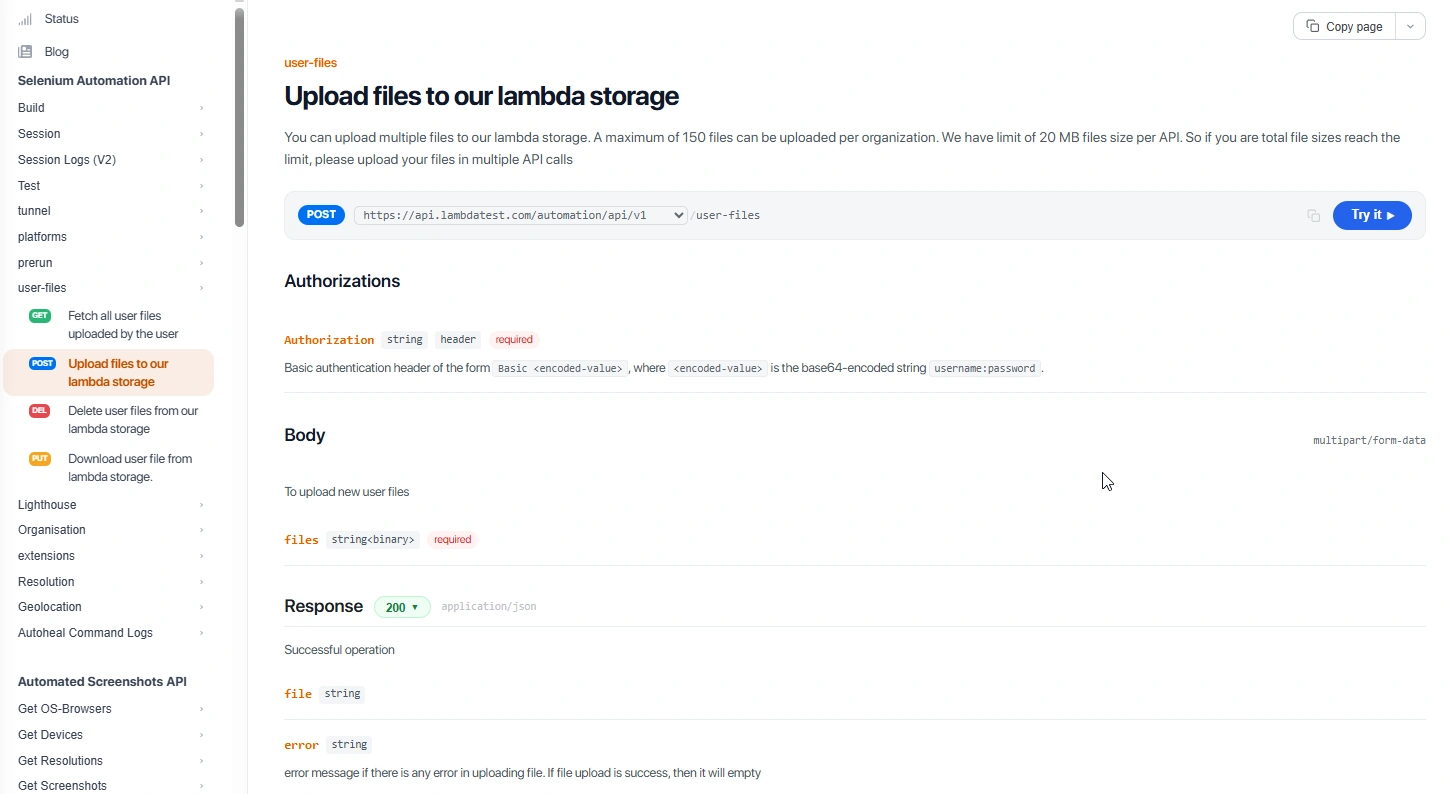Click the GET badge for Fetch all user files
The height and width of the screenshot is (794, 1447).
coord(40,316)
